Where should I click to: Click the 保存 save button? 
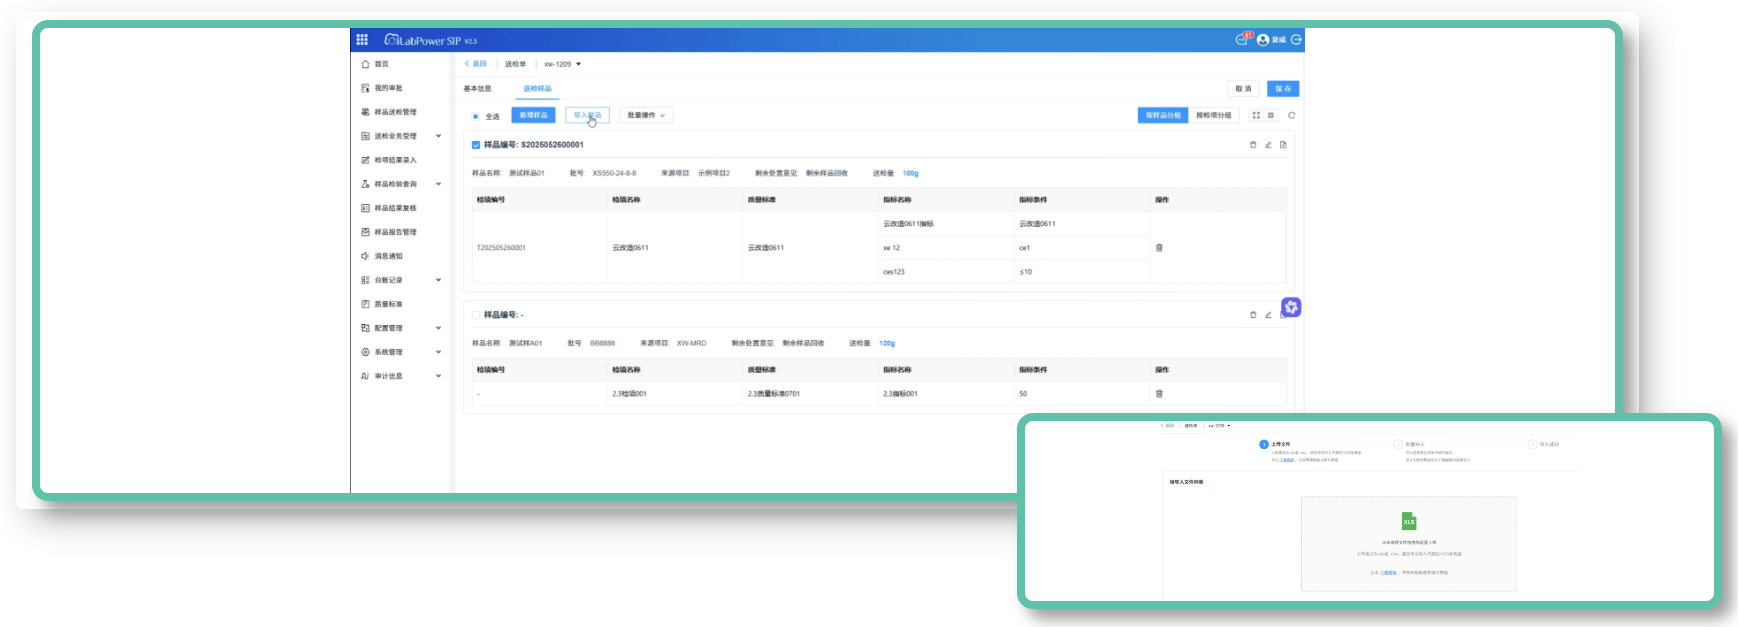point(1282,89)
